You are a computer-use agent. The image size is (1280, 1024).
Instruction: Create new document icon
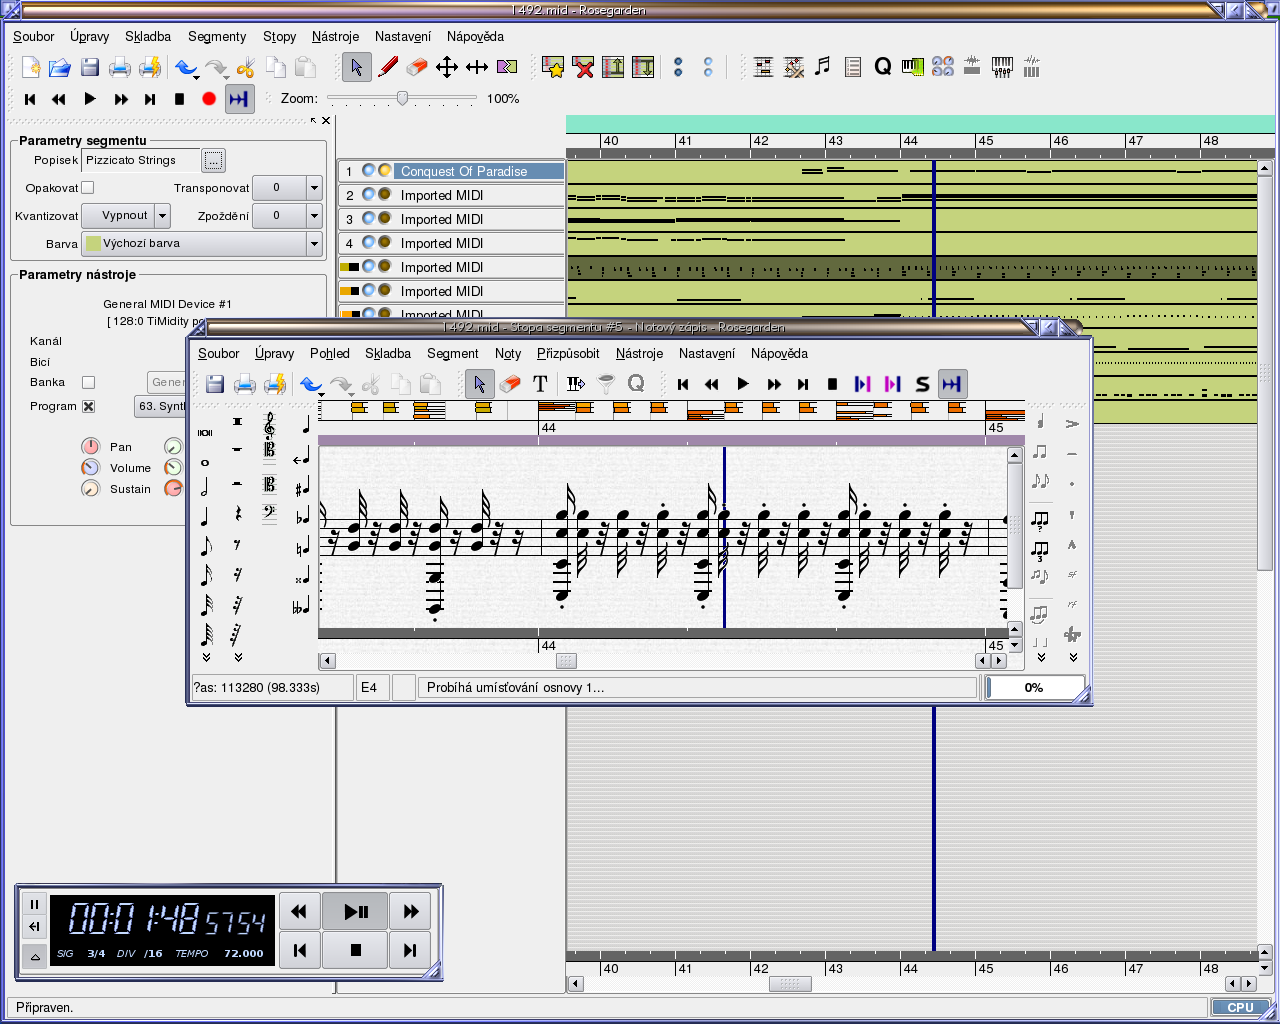tap(31, 67)
